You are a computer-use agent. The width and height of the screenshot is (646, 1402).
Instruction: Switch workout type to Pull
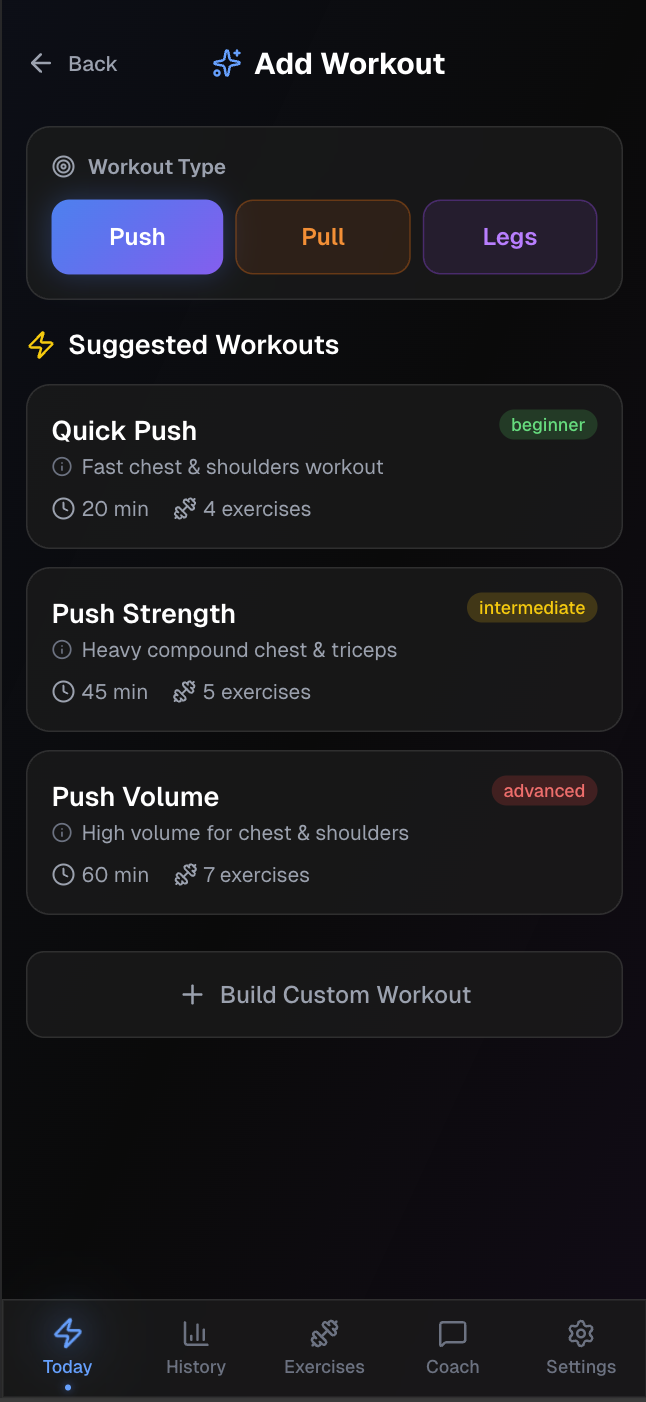323,237
